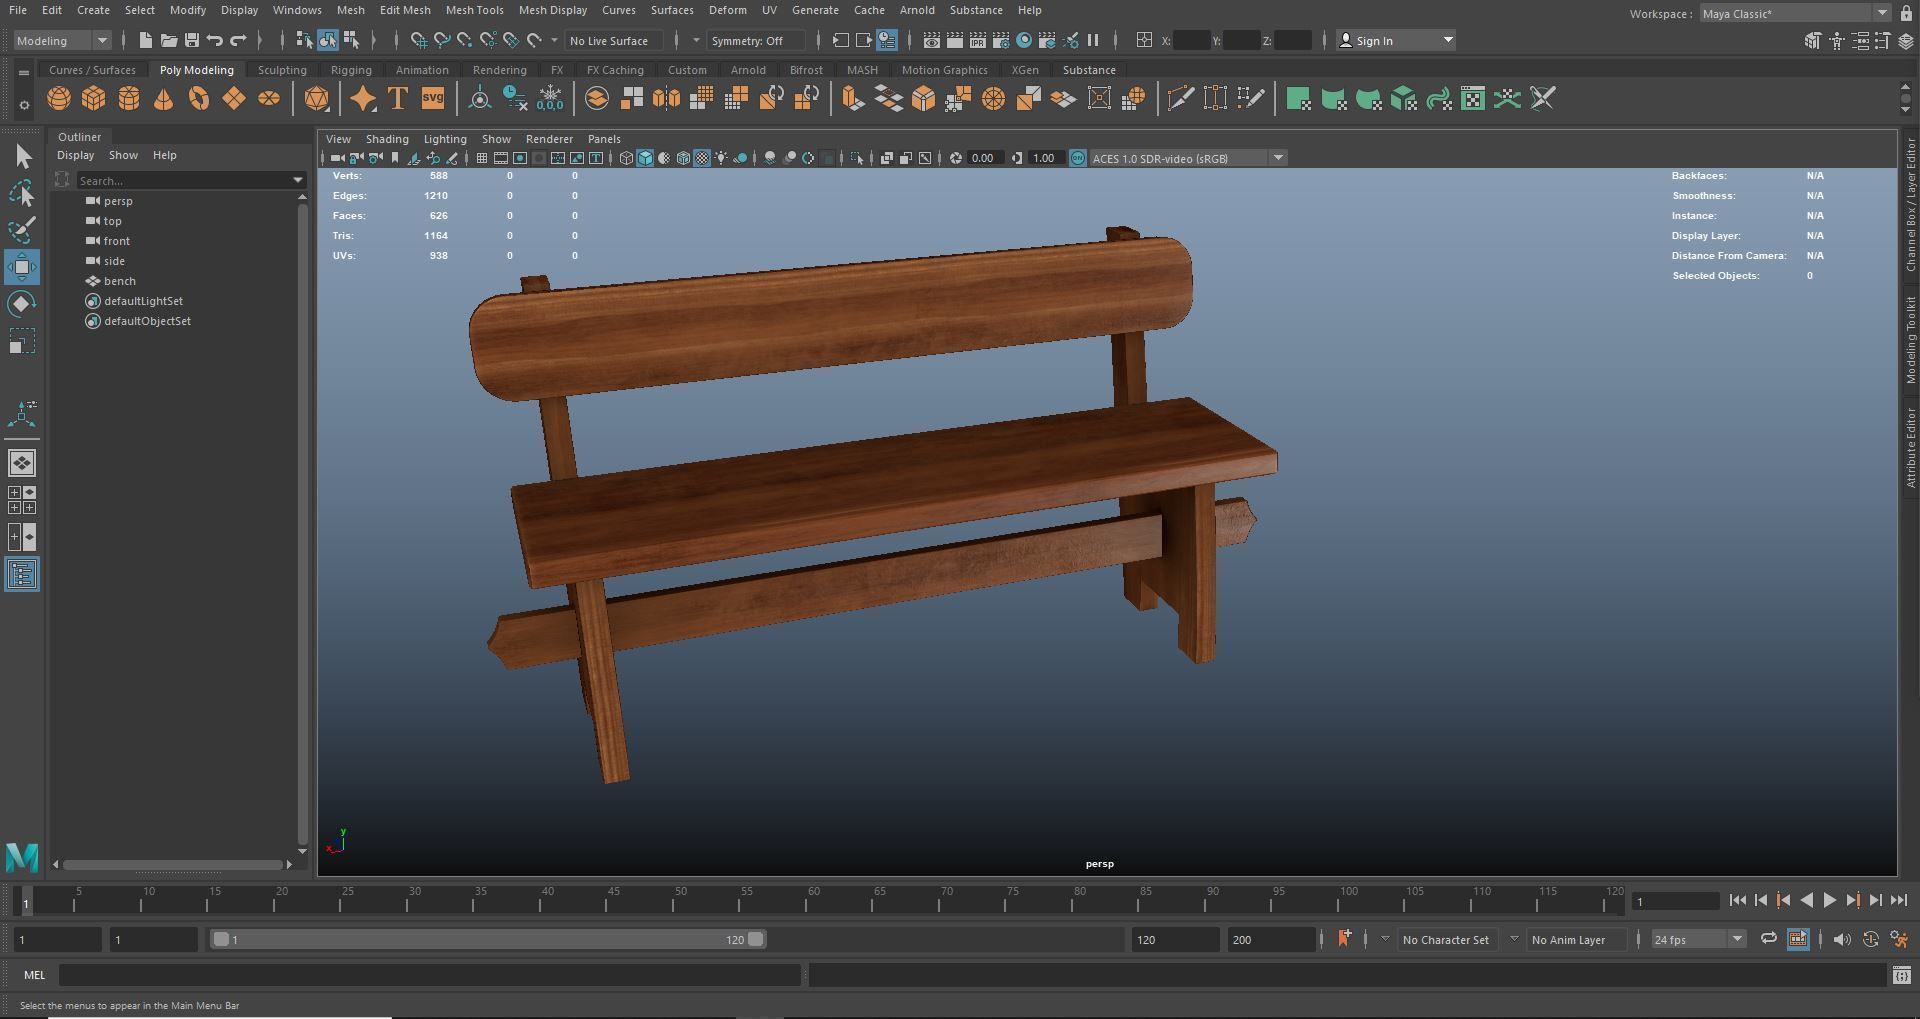
Task: Expand the Sign In dropdown
Action: (1448, 41)
